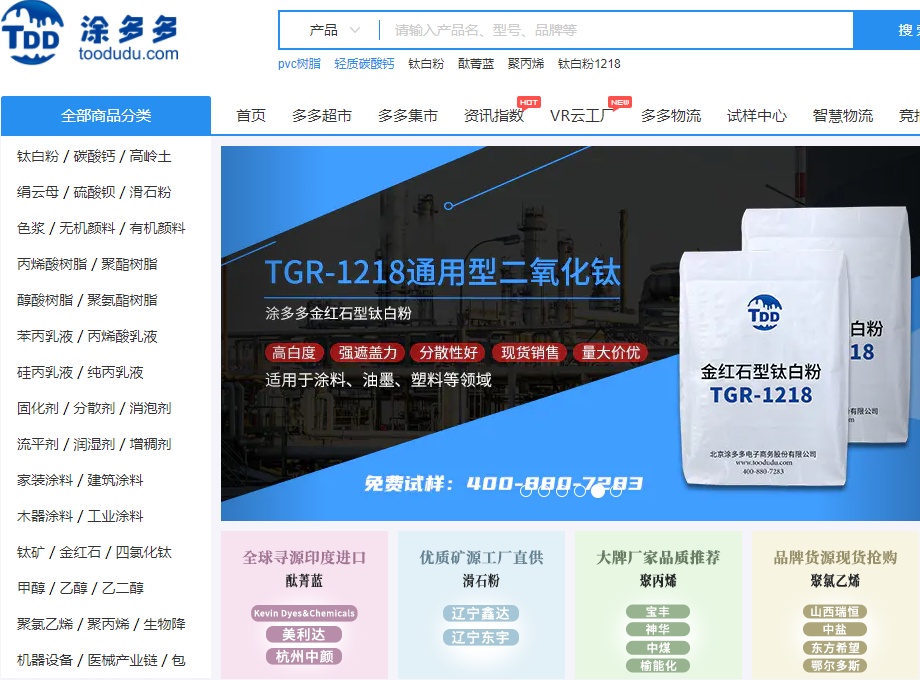Click the Kevin Dyes&Chemicals brand tag
The image size is (920, 680).
(305, 613)
